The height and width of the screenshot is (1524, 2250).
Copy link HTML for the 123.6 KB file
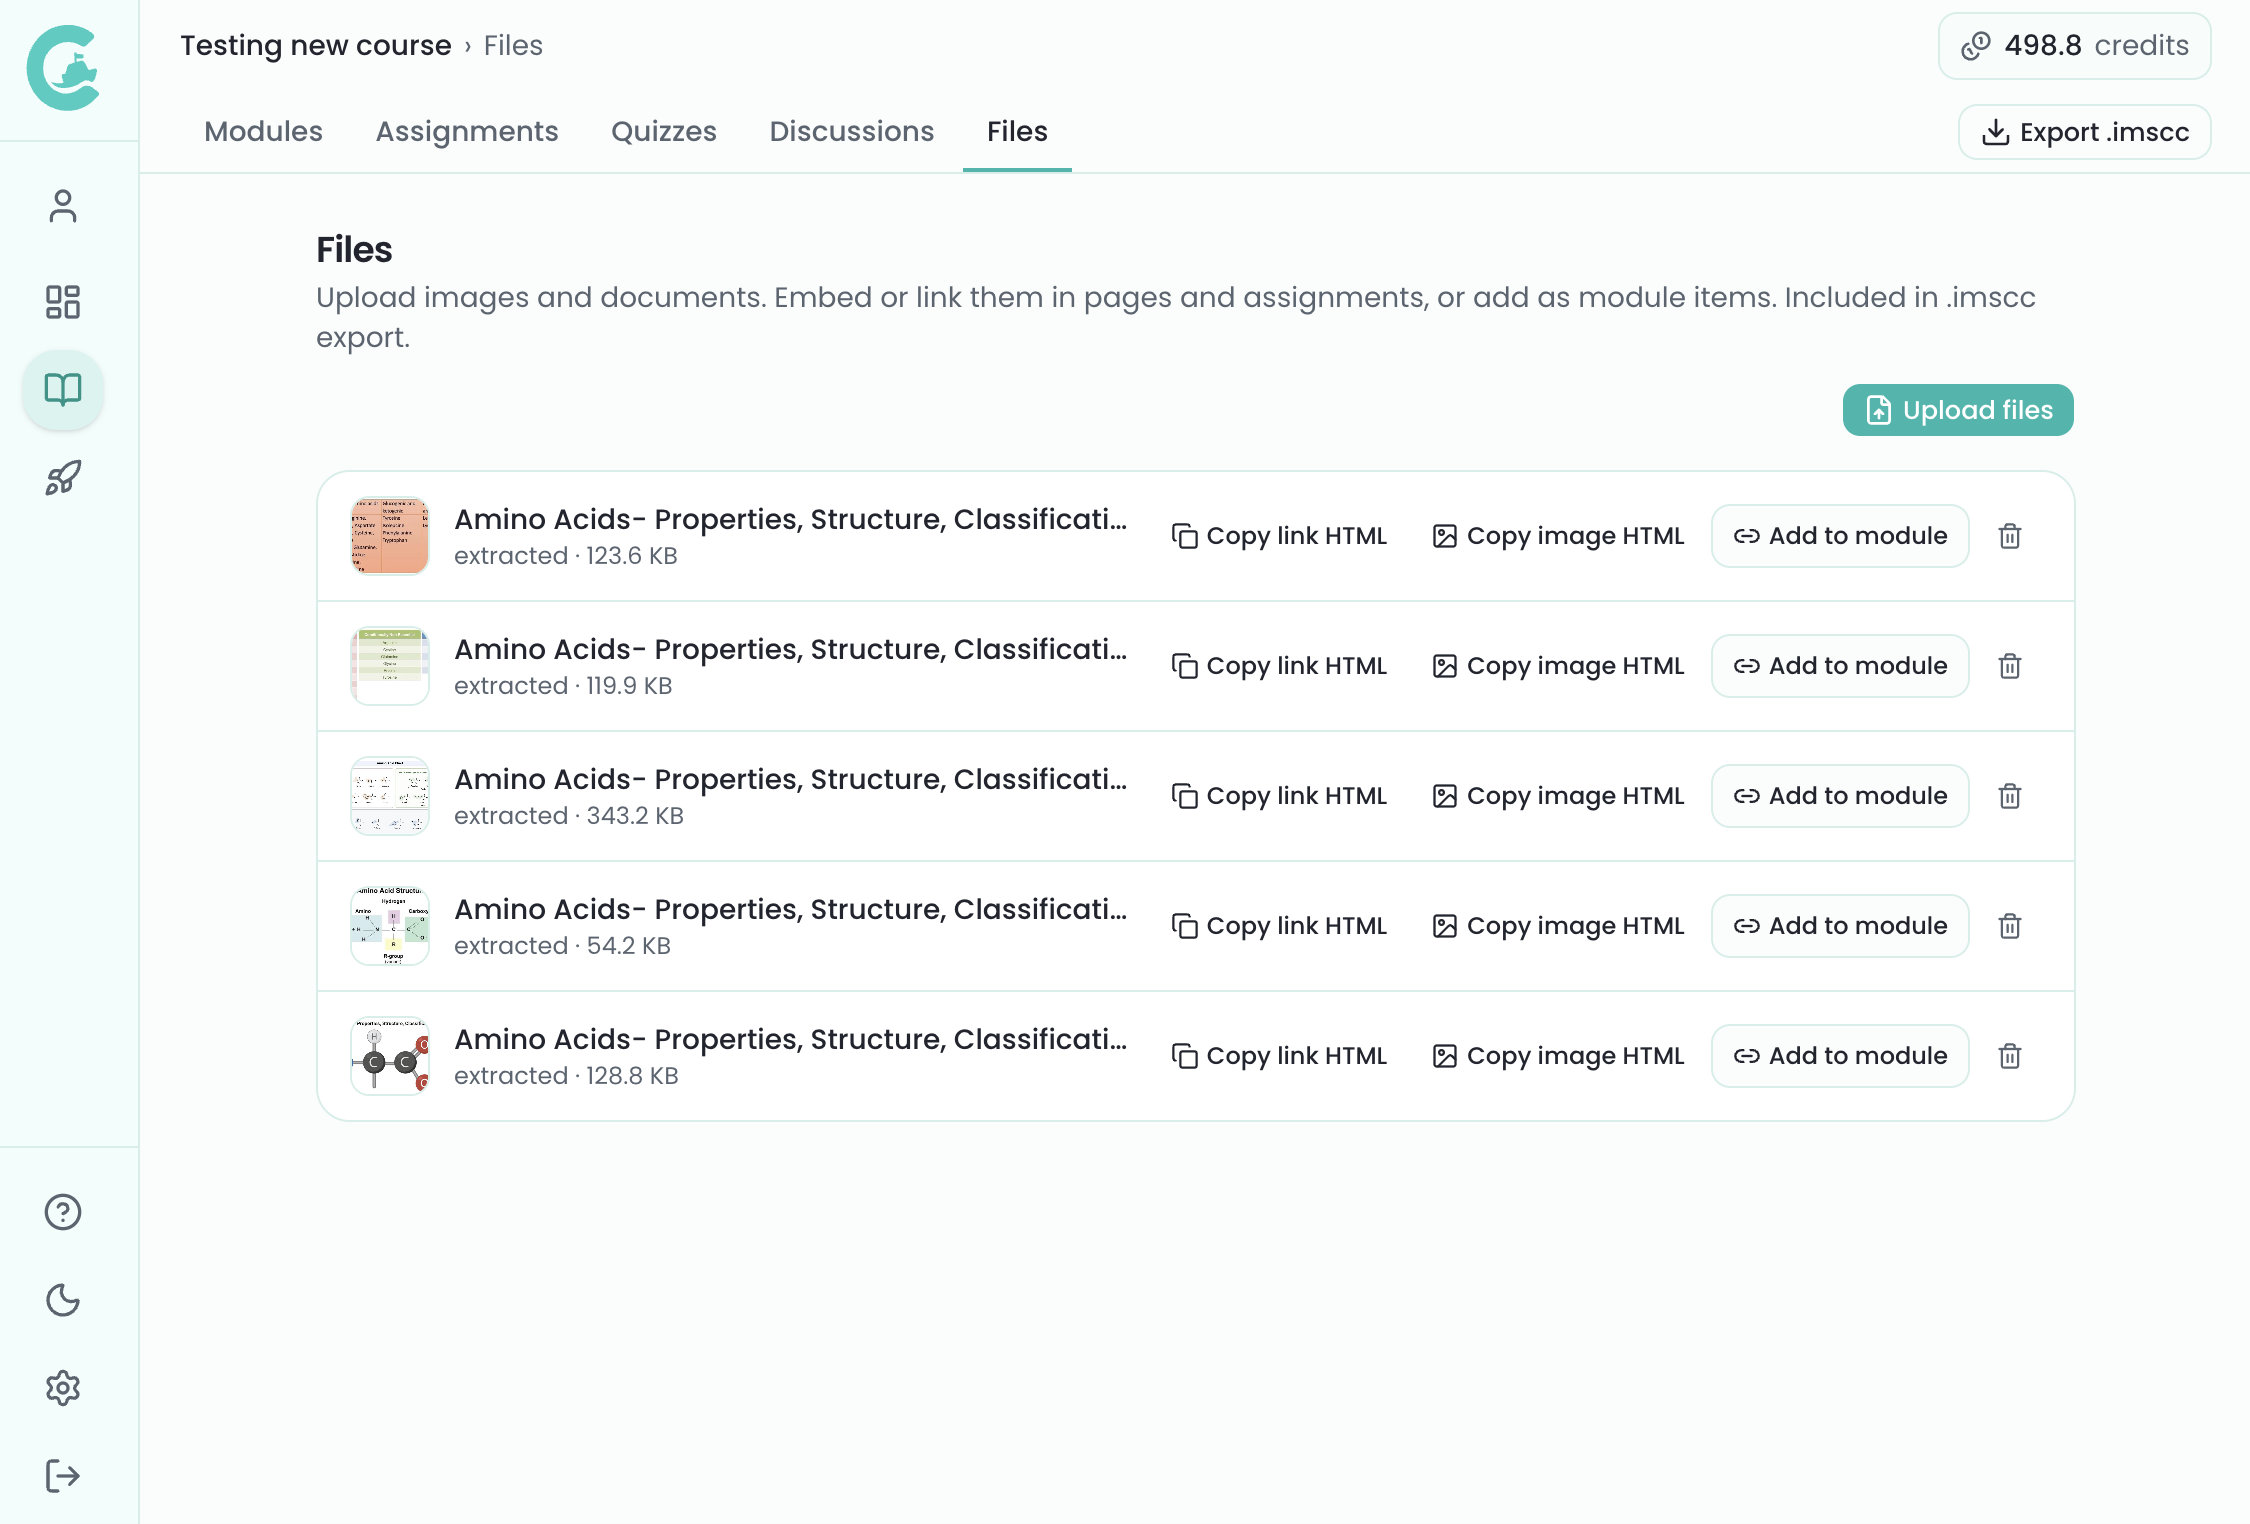click(1279, 536)
